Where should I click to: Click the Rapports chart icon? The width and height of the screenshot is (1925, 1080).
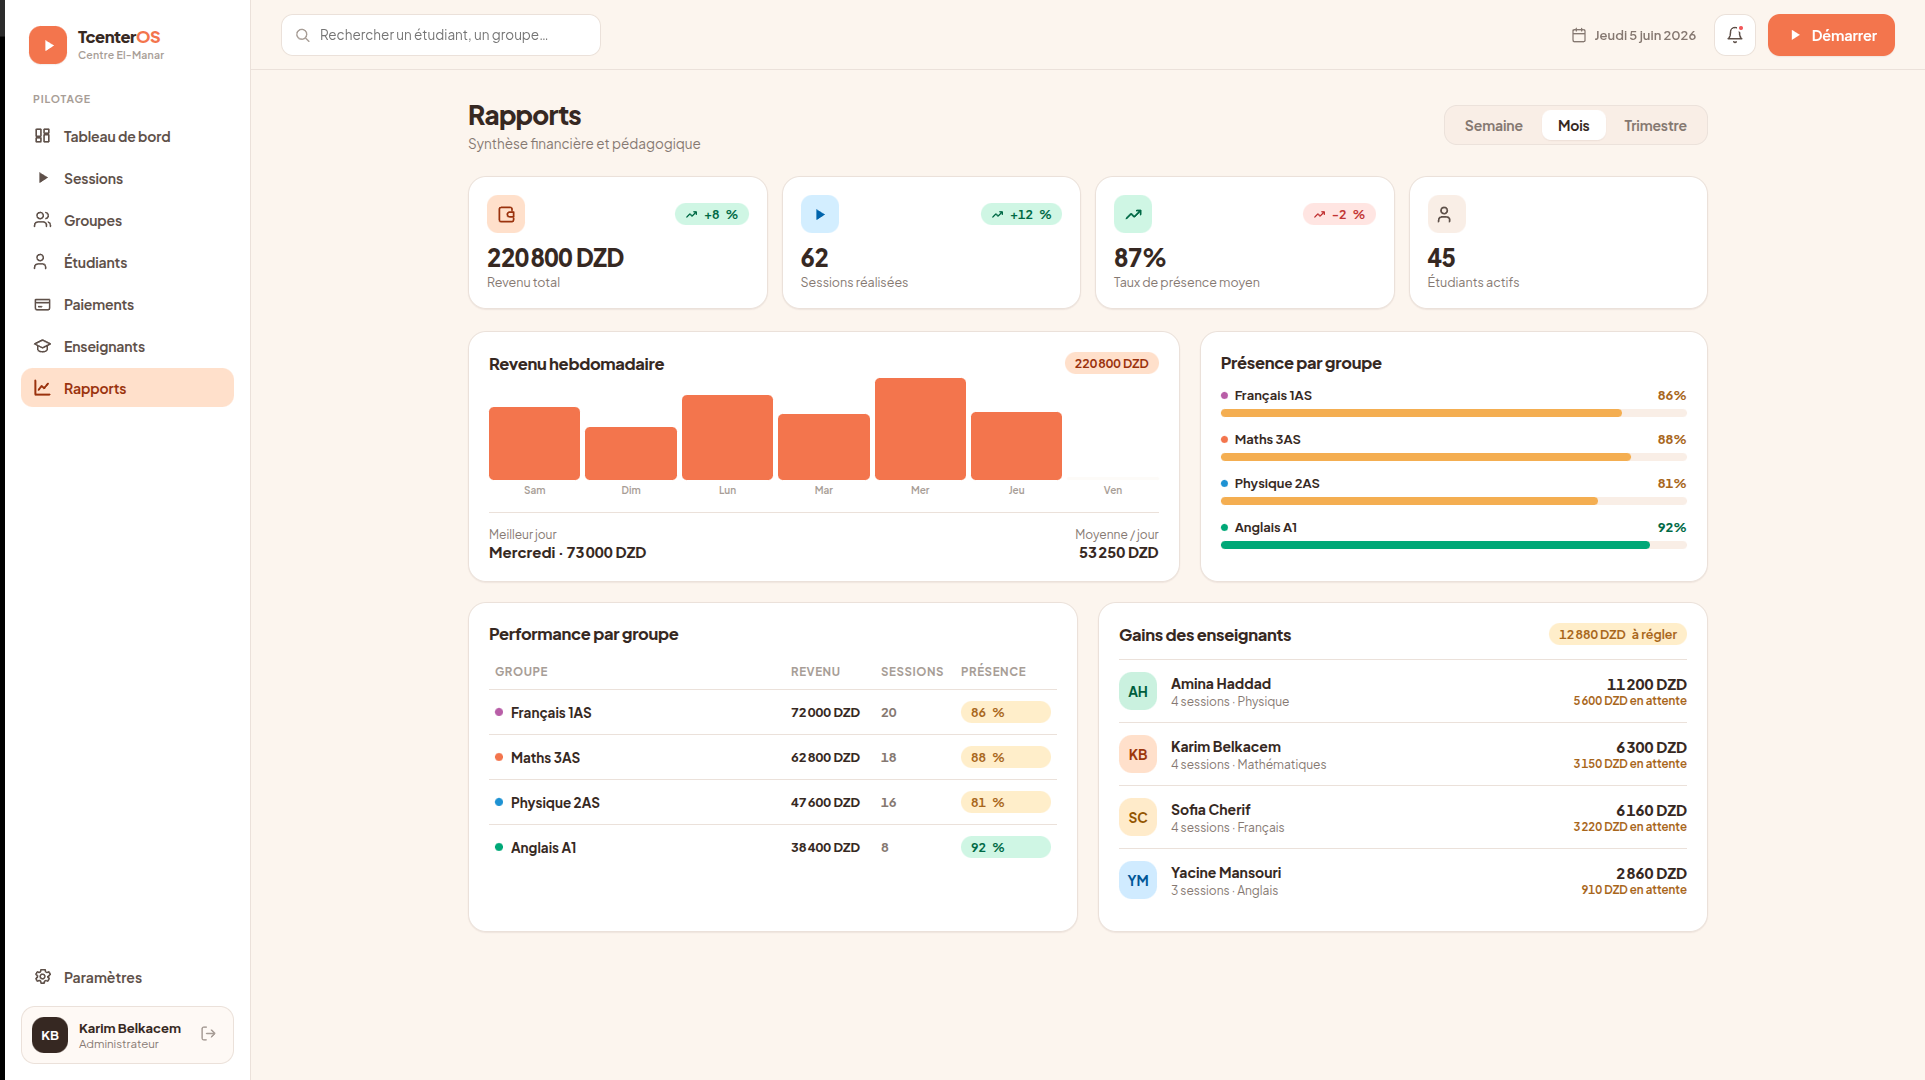[42, 388]
